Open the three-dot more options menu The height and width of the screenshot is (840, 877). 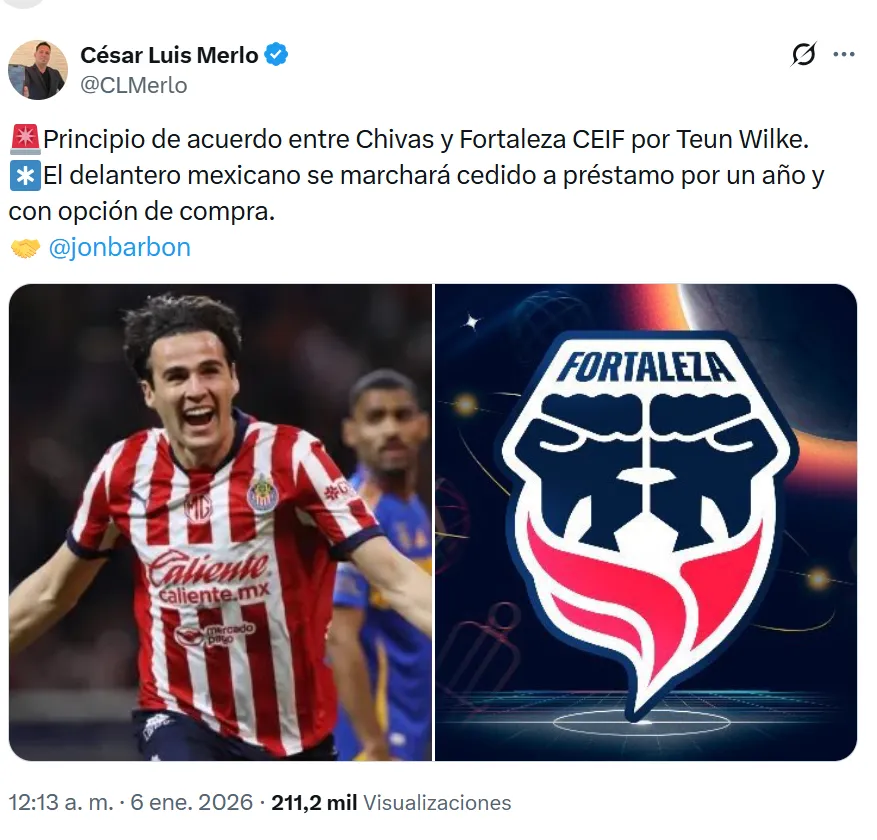click(x=843, y=54)
